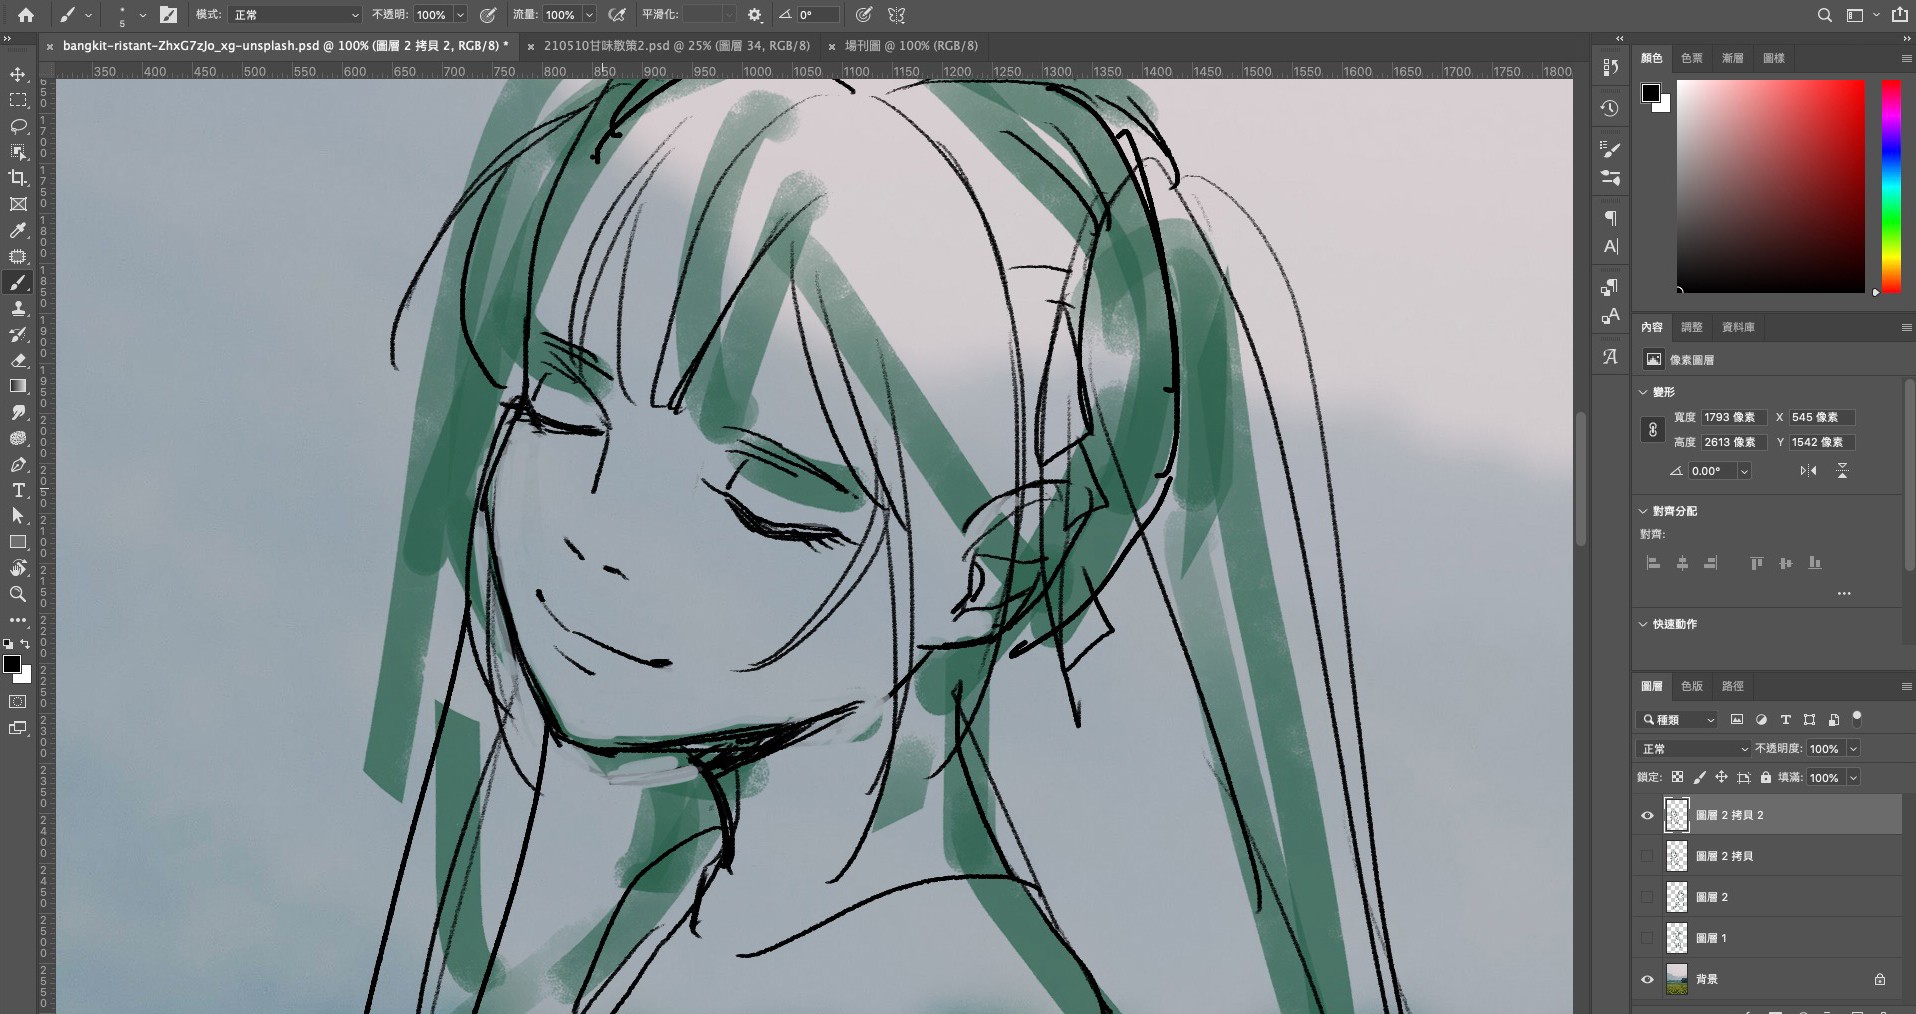Select the Spot Healing Brush tool
The height and width of the screenshot is (1014, 1916).
18,257
